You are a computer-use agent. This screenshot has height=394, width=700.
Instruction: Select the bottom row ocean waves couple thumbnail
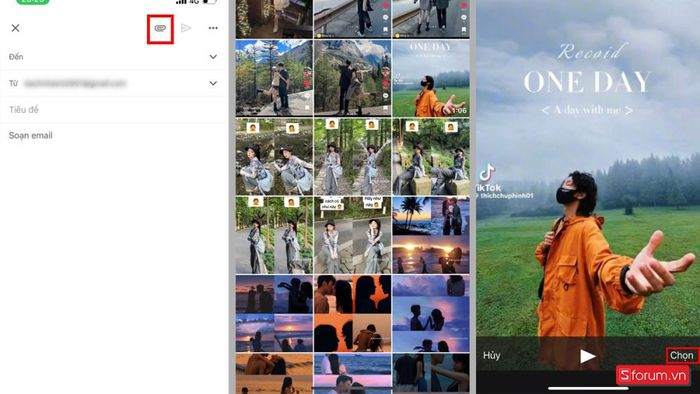pyautogui.click(x=352, y=373)
